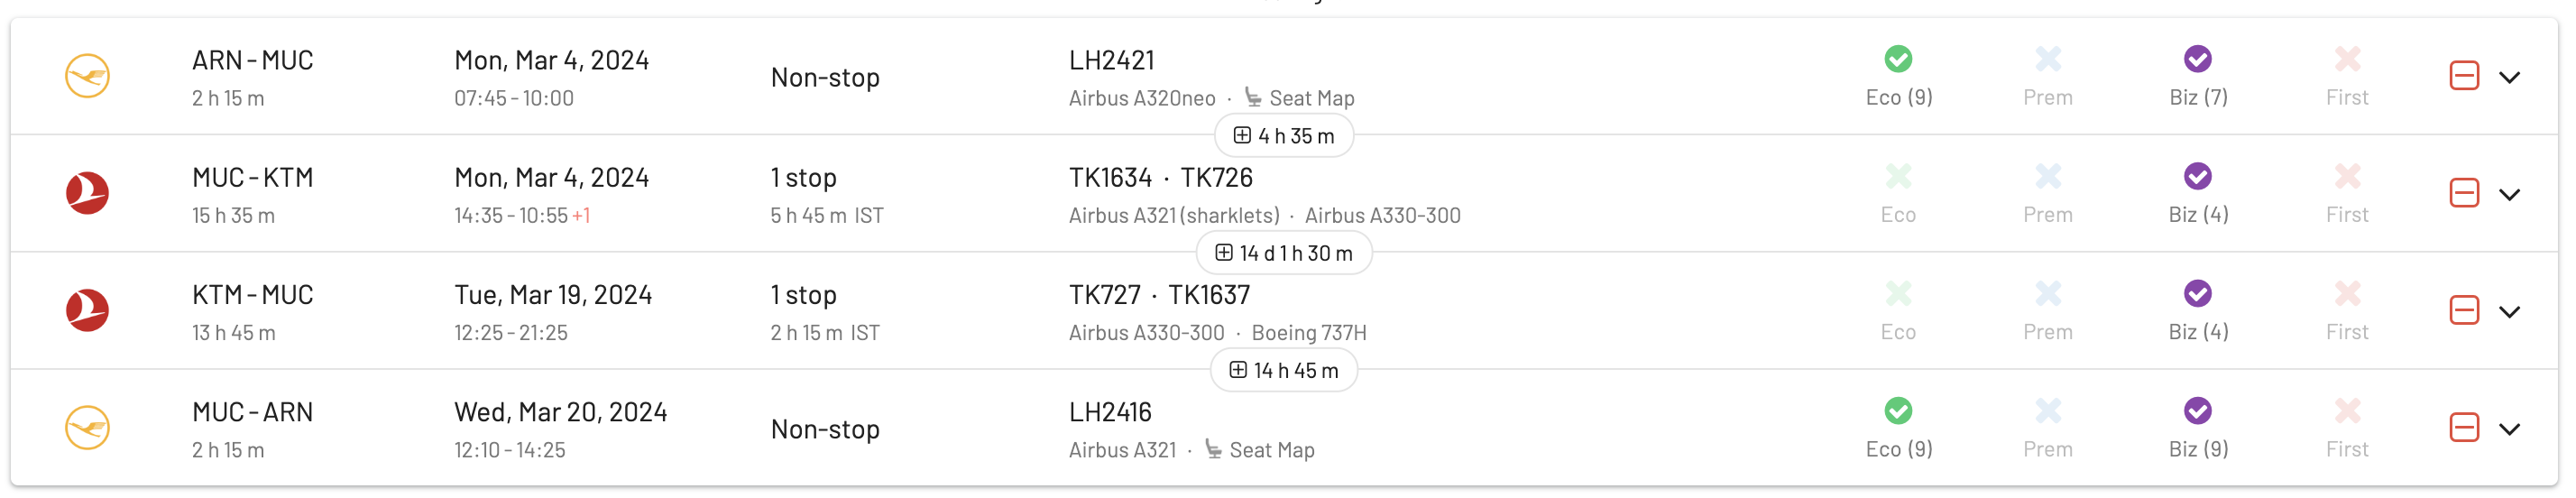Remove the MUC-KTM segment using minus icon
2576x498 pixels.
coord(2463,193)
